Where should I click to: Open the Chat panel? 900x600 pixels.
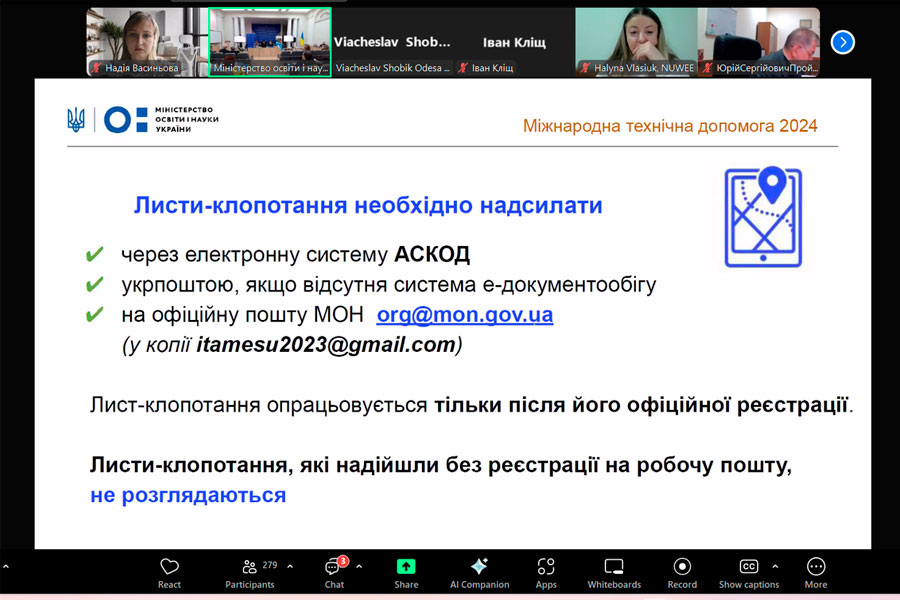coord(333,572)
